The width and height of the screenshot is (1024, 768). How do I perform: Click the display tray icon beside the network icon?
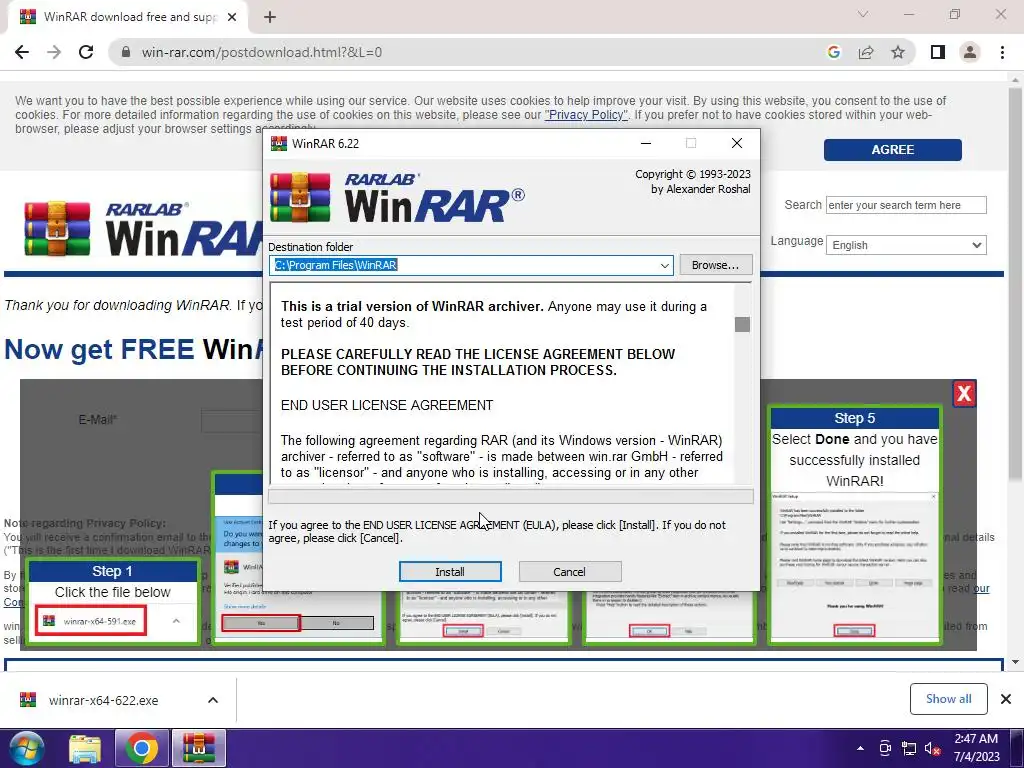(885, 748)
